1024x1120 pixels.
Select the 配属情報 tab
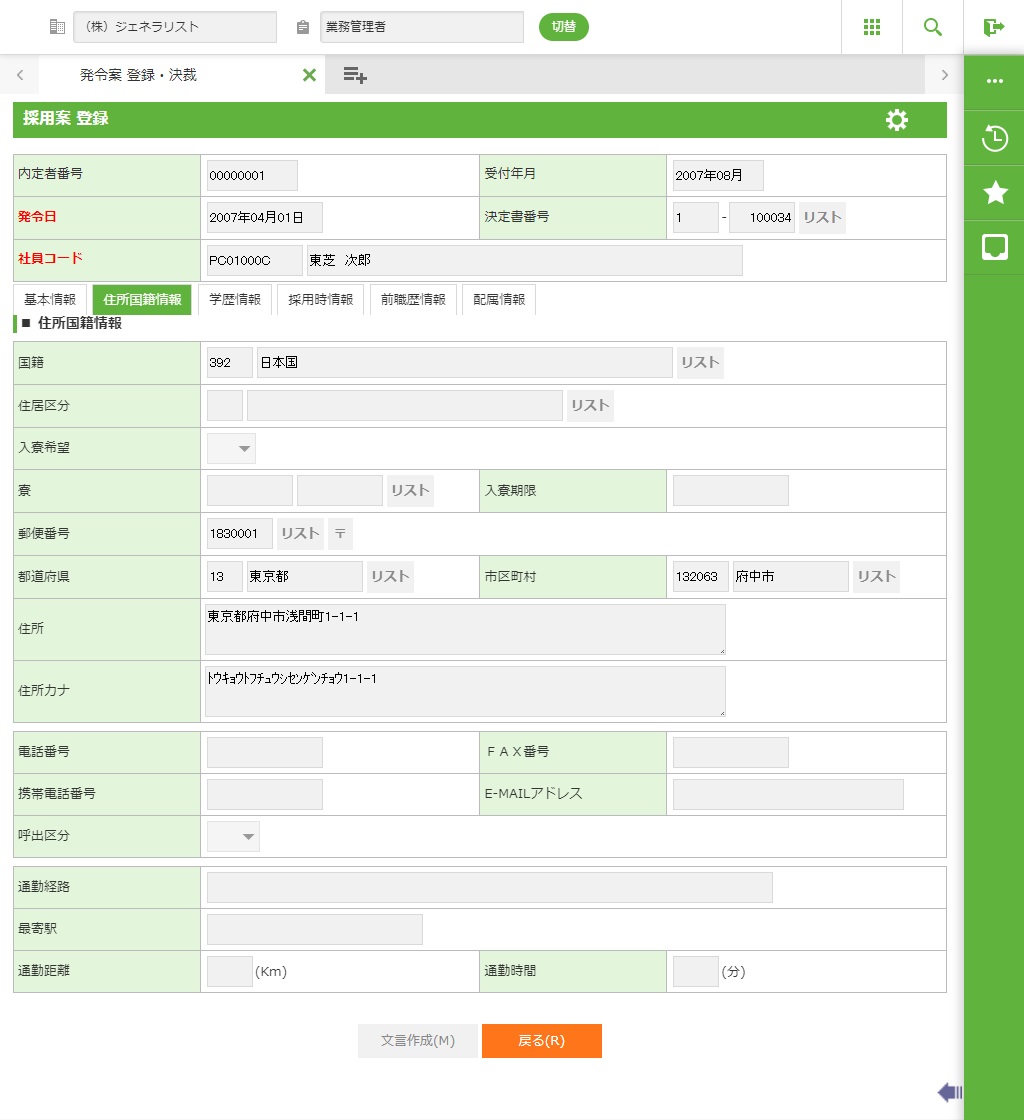498,299
